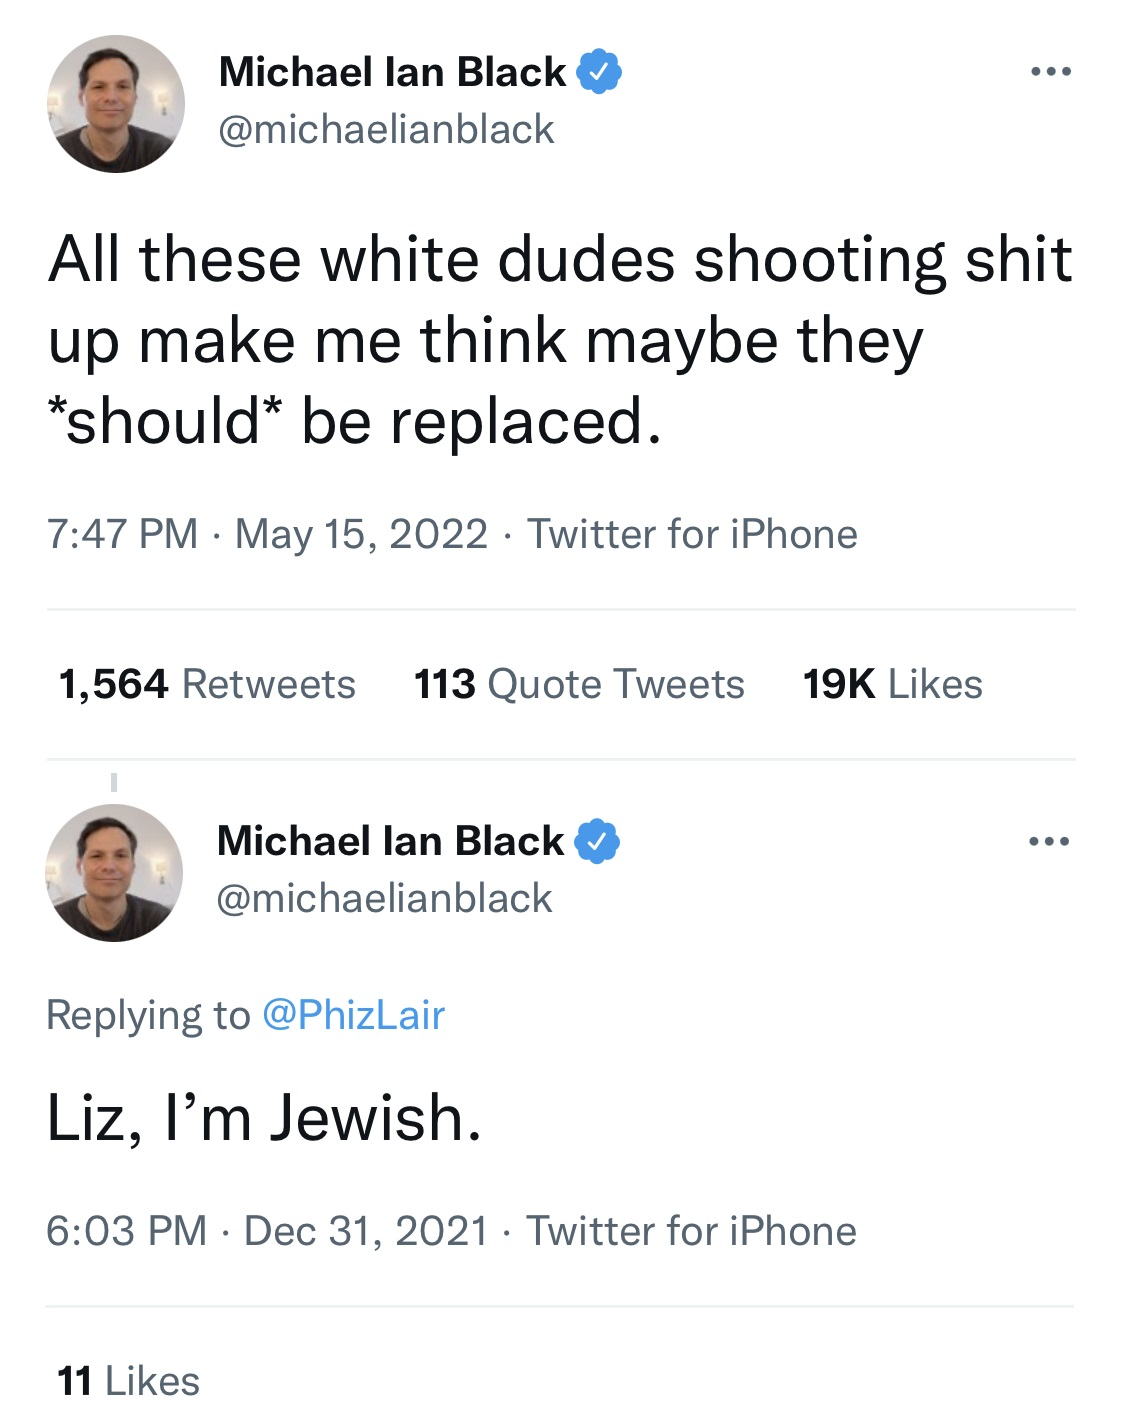The width and height of the screenshot is (1123, 1423).
Task: Open the reply tweet's profile avatar
Action: 114,873
